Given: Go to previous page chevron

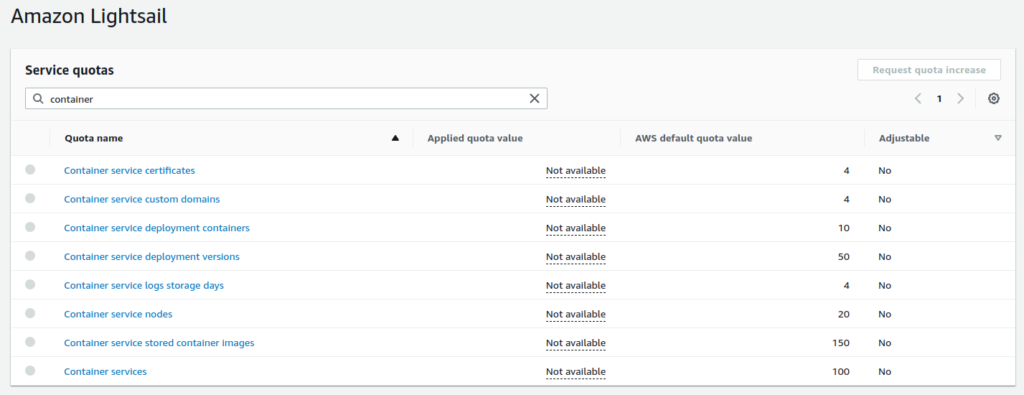Looking at the screenshot, I should tap(918, 99).
